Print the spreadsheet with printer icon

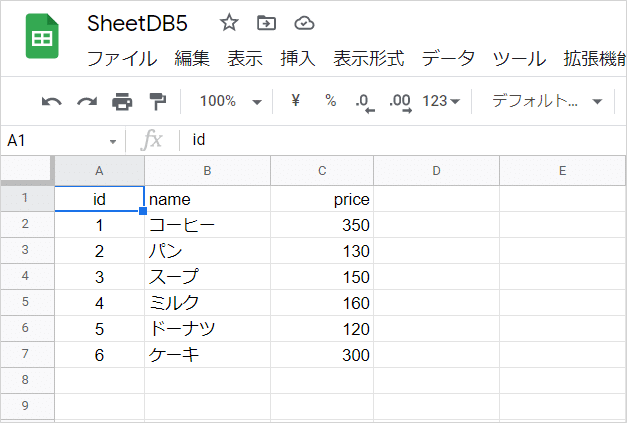[122, 101]
